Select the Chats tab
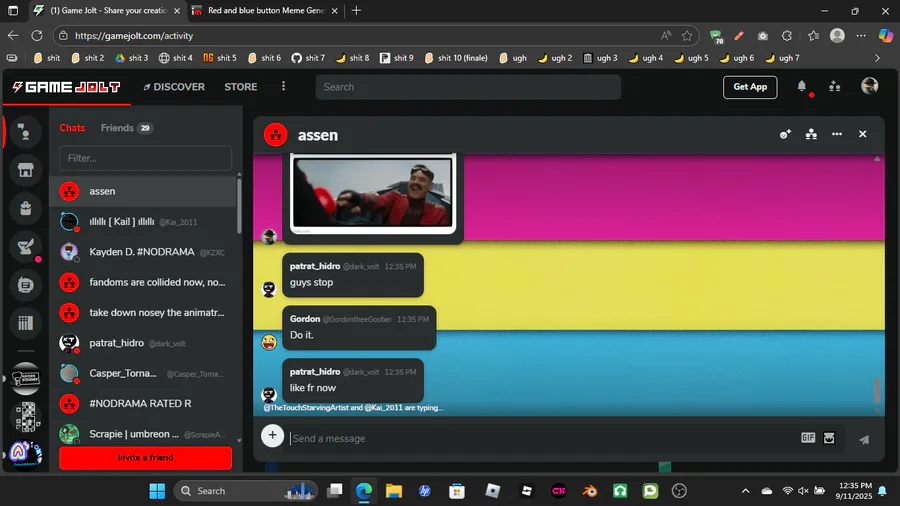The width and height of the screenshot is (900, 506). (72, 128)
